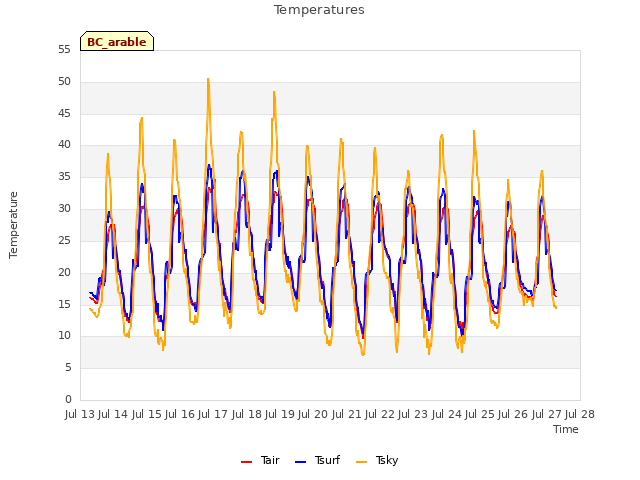Click the 55 y-axis tick label
640x480 pixels.
64,50
